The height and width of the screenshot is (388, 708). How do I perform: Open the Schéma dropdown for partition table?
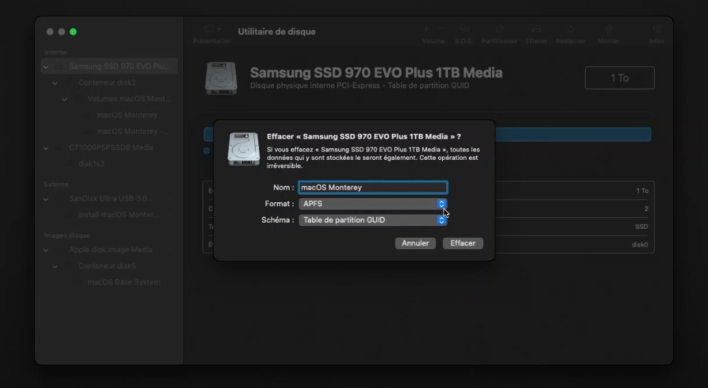[x=373, y=220]
